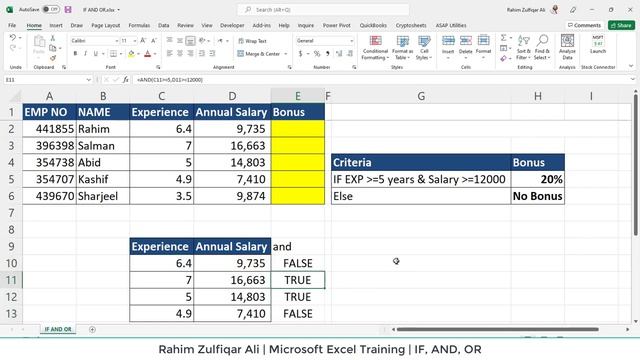This screenshot has height=360, width=640.
Task: Open the Power Pivot ribbon tab
Action: [x=337, y=25]
